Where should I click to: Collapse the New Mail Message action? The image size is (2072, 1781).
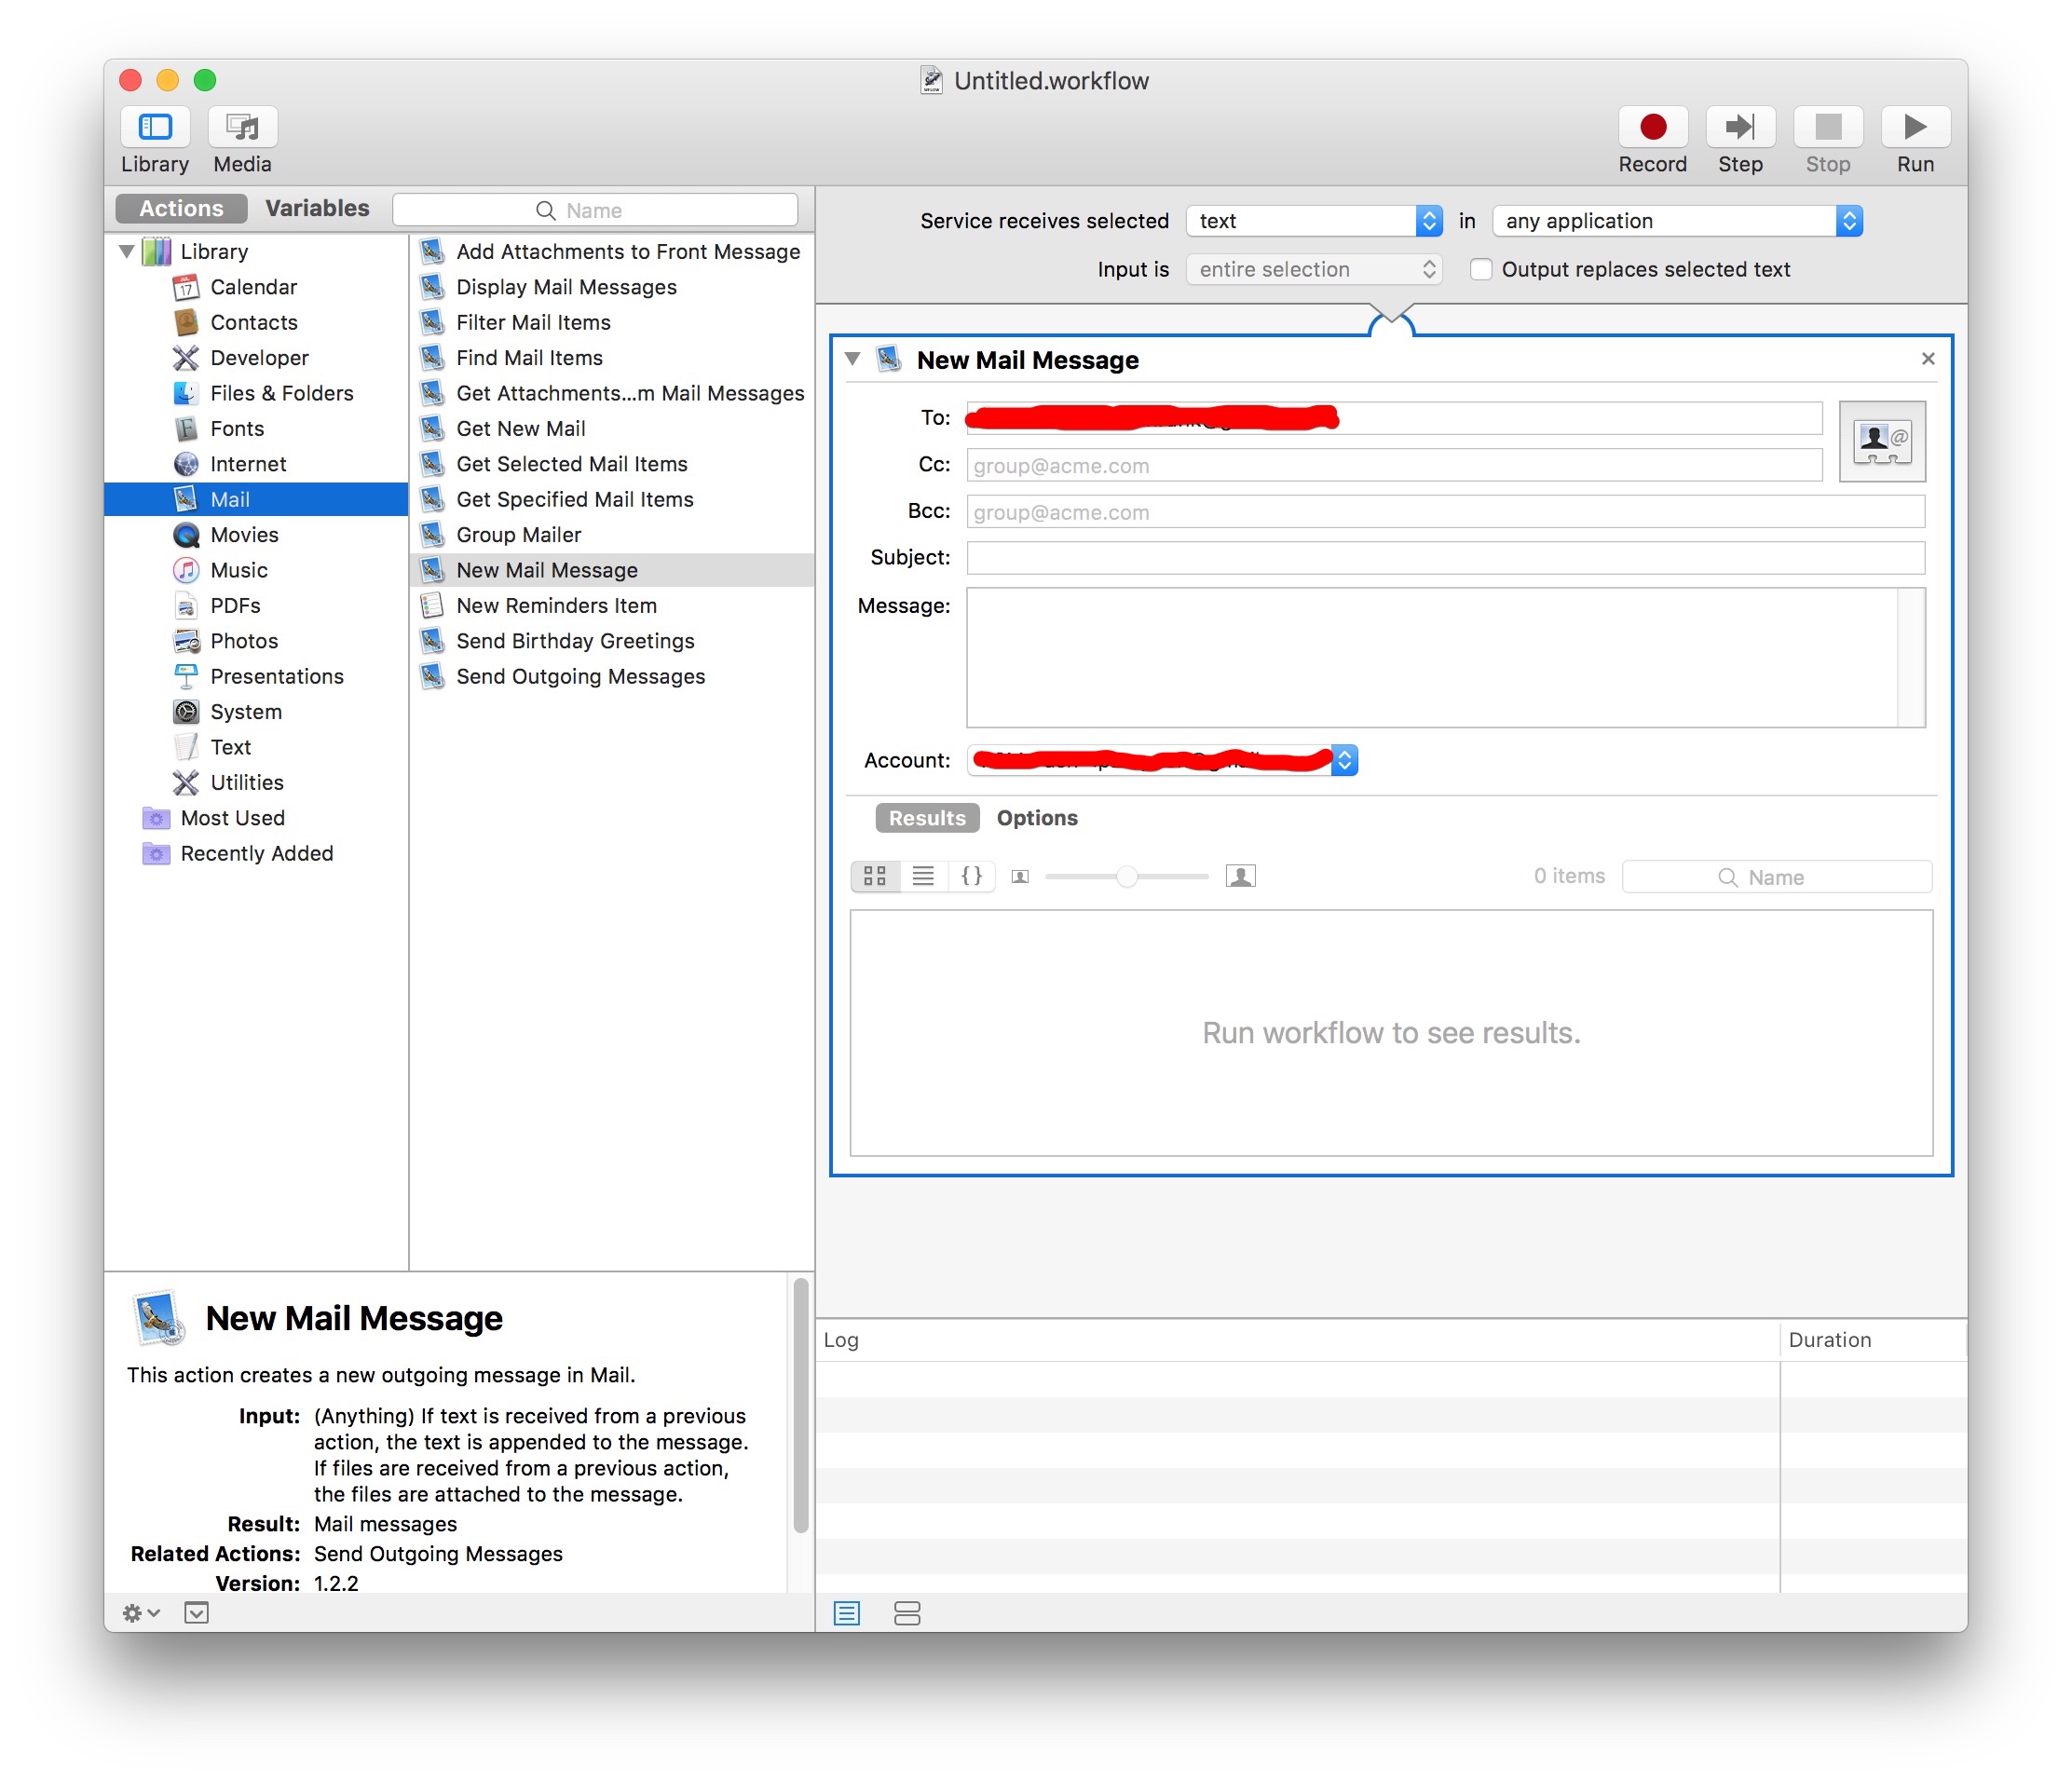852,359
